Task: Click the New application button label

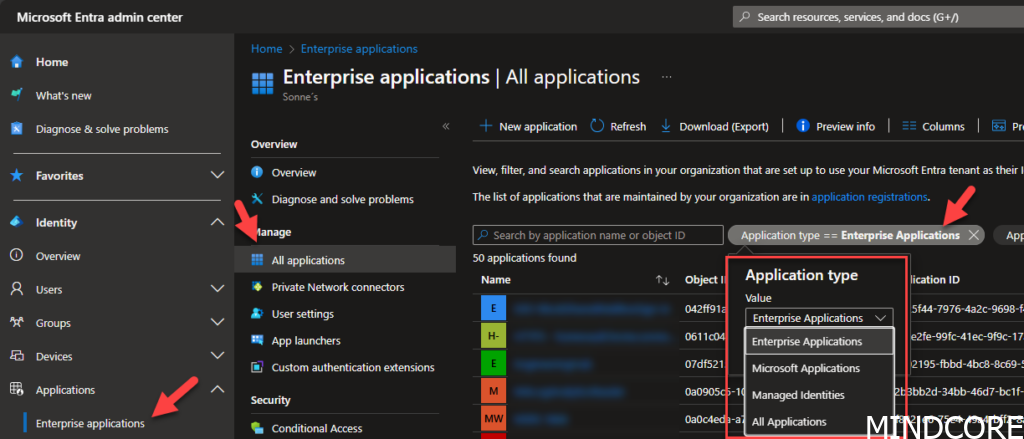Action: click(538, 127)
